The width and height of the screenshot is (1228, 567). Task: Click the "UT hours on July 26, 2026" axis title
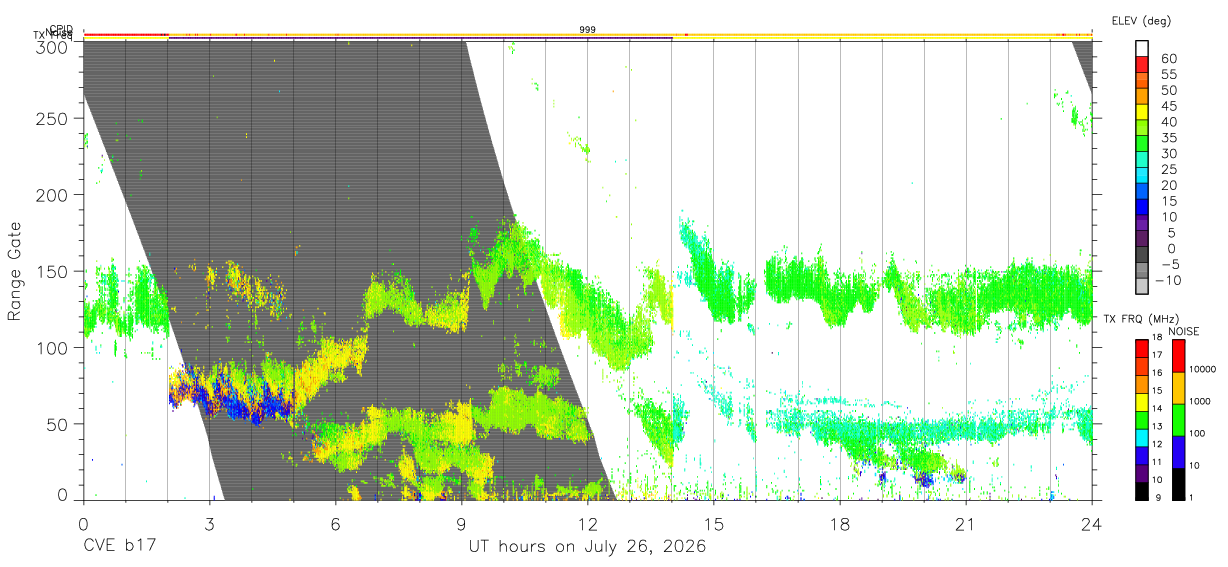pos(587,547)
